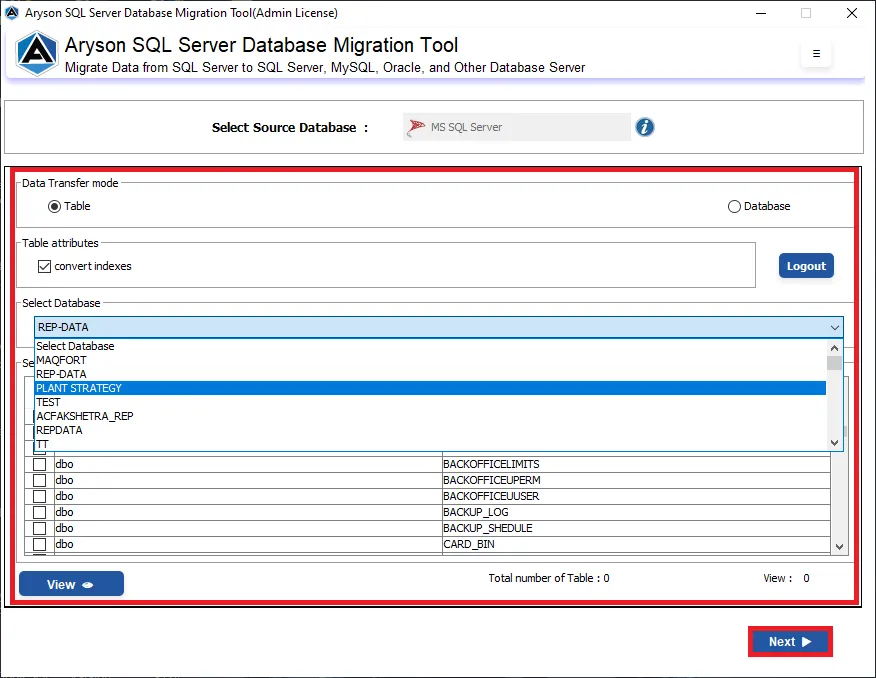The width and height of the screenshot is (876, 678).
Task: Click the table list scrollbar down arrow
Action: click(x=839, y=547)
